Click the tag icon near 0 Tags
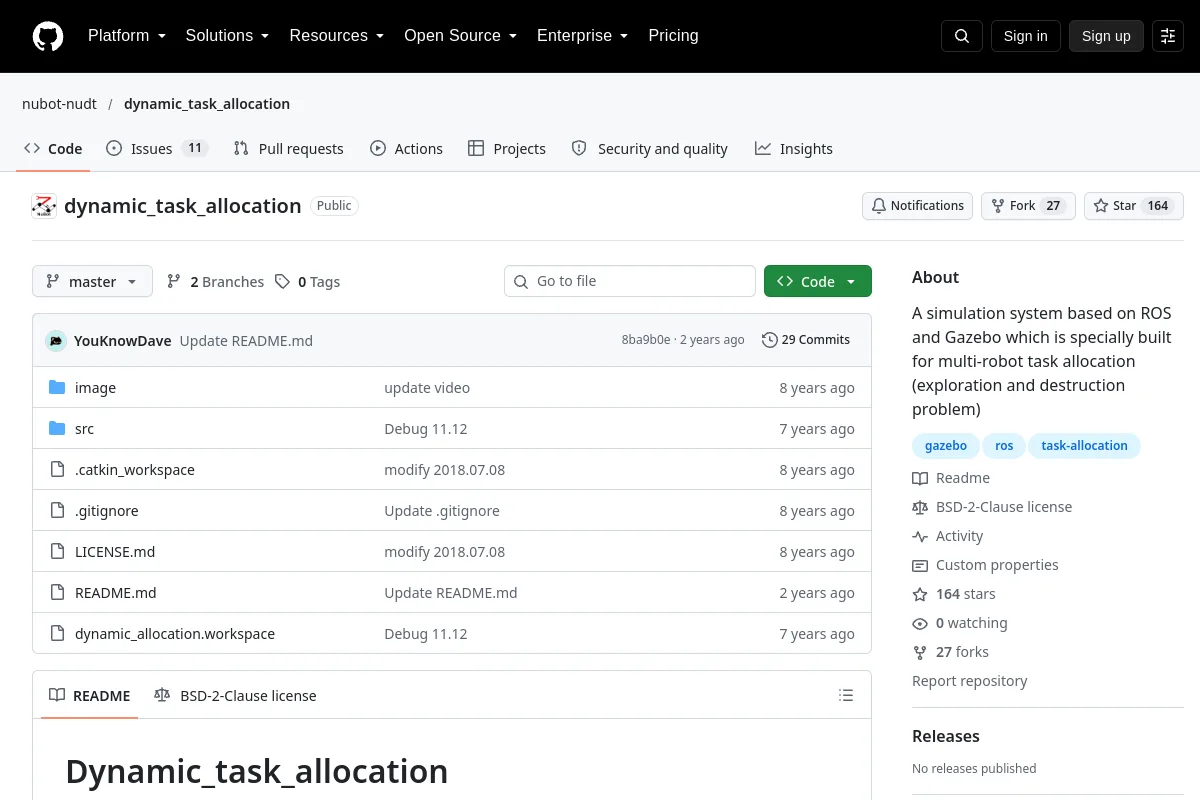 283,281
